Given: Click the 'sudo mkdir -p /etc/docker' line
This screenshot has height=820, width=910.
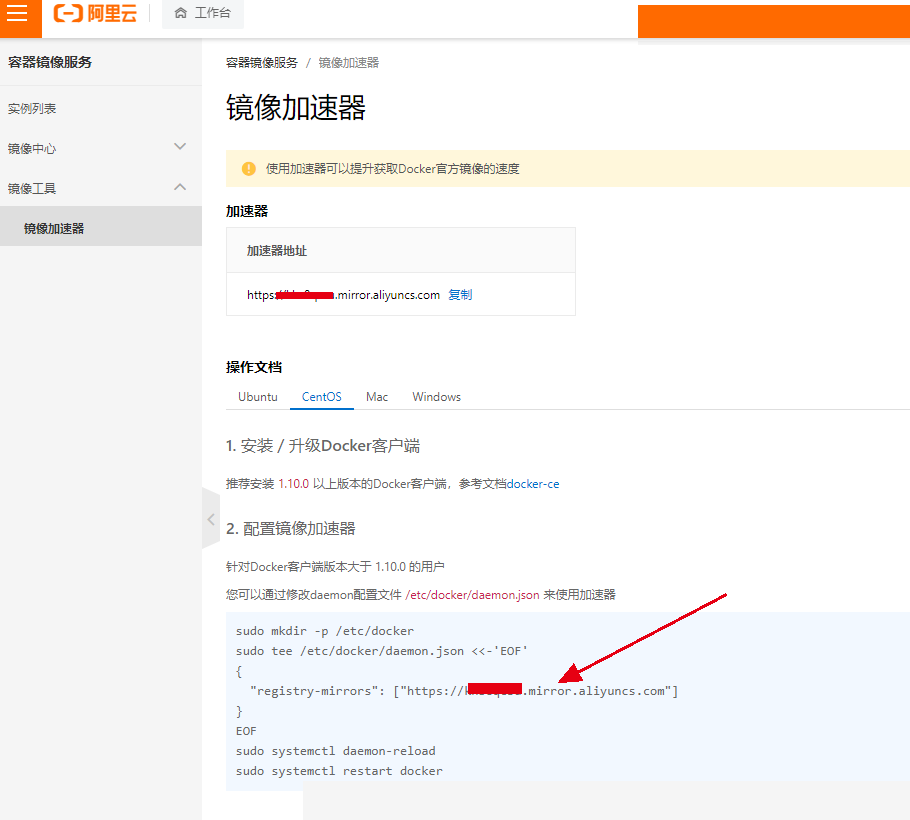Looking at the screenshot, I should 325,631.
